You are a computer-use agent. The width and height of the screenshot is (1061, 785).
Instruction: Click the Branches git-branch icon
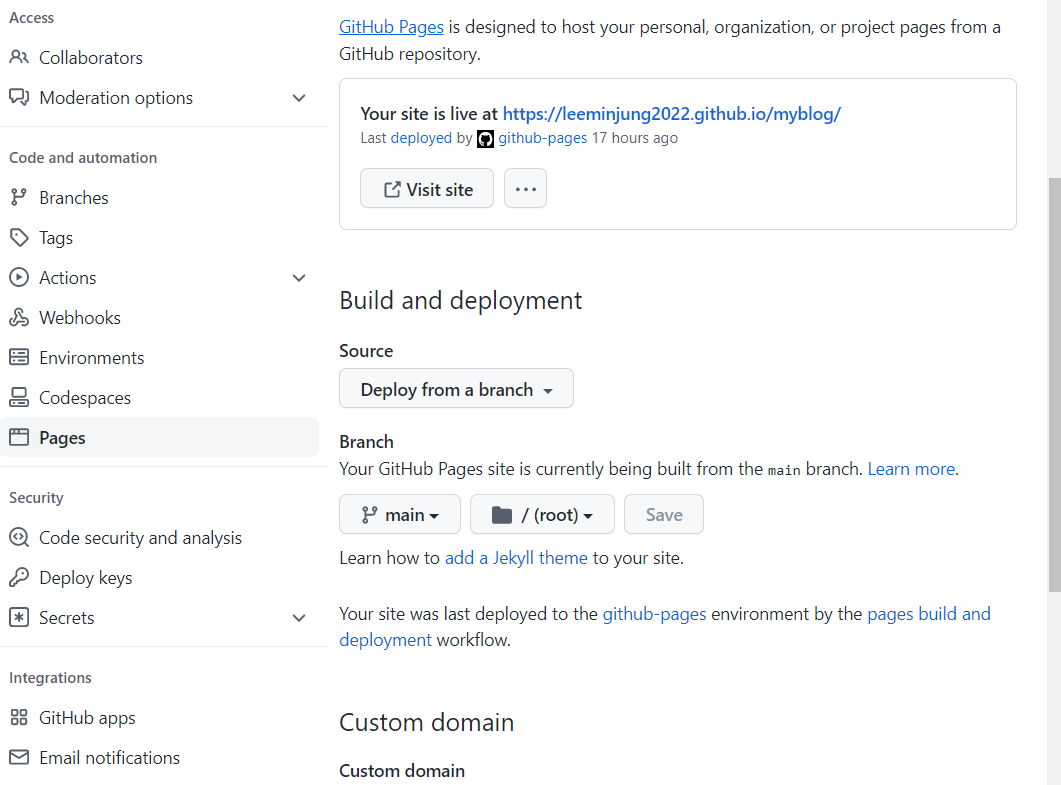[19, 198]
